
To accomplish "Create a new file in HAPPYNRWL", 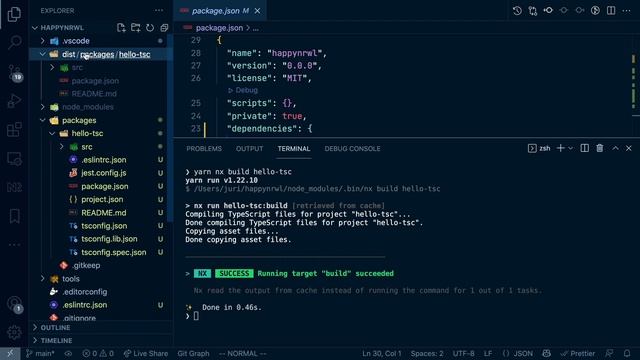I will click(121, 28).
